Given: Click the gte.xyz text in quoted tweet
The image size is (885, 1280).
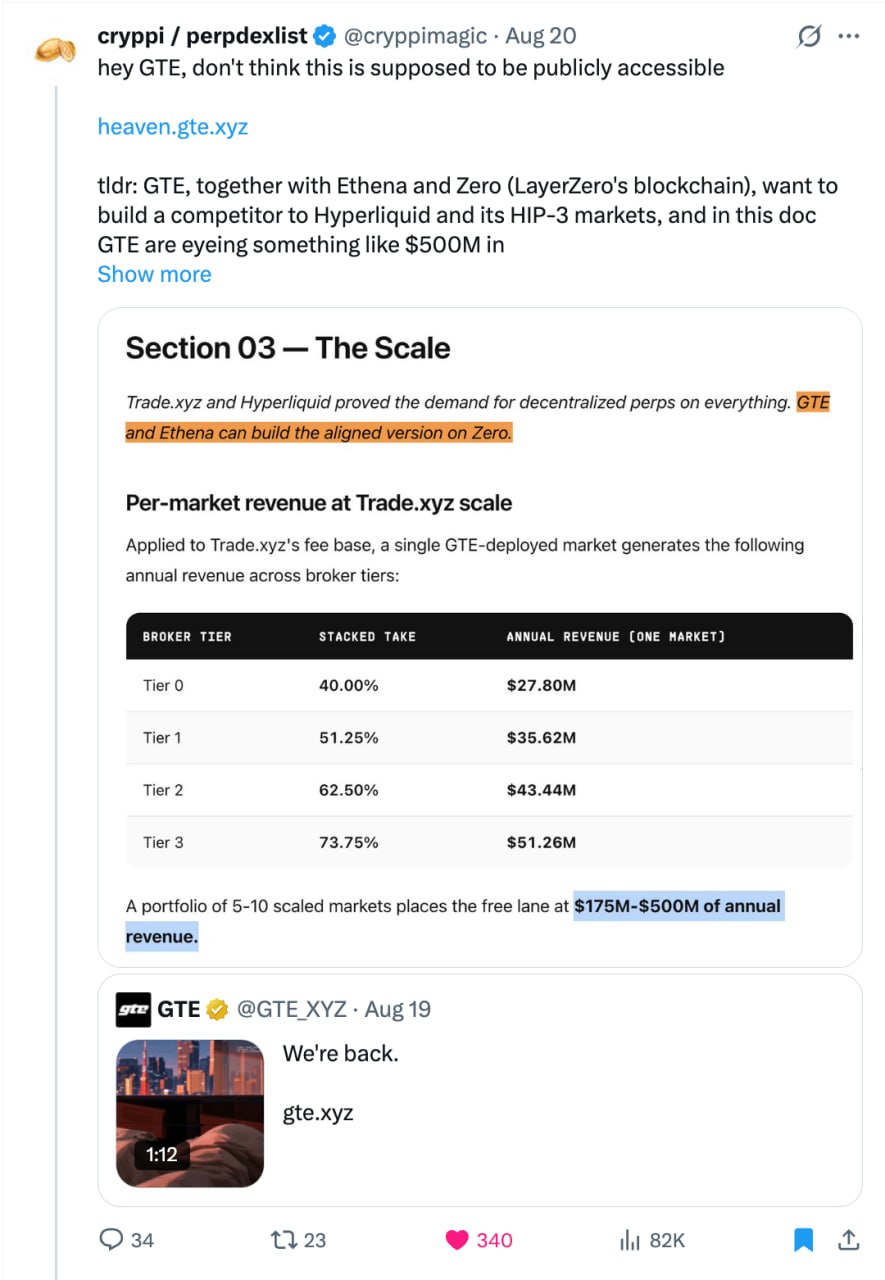Looking at the screenshot, I should 318,1112.
